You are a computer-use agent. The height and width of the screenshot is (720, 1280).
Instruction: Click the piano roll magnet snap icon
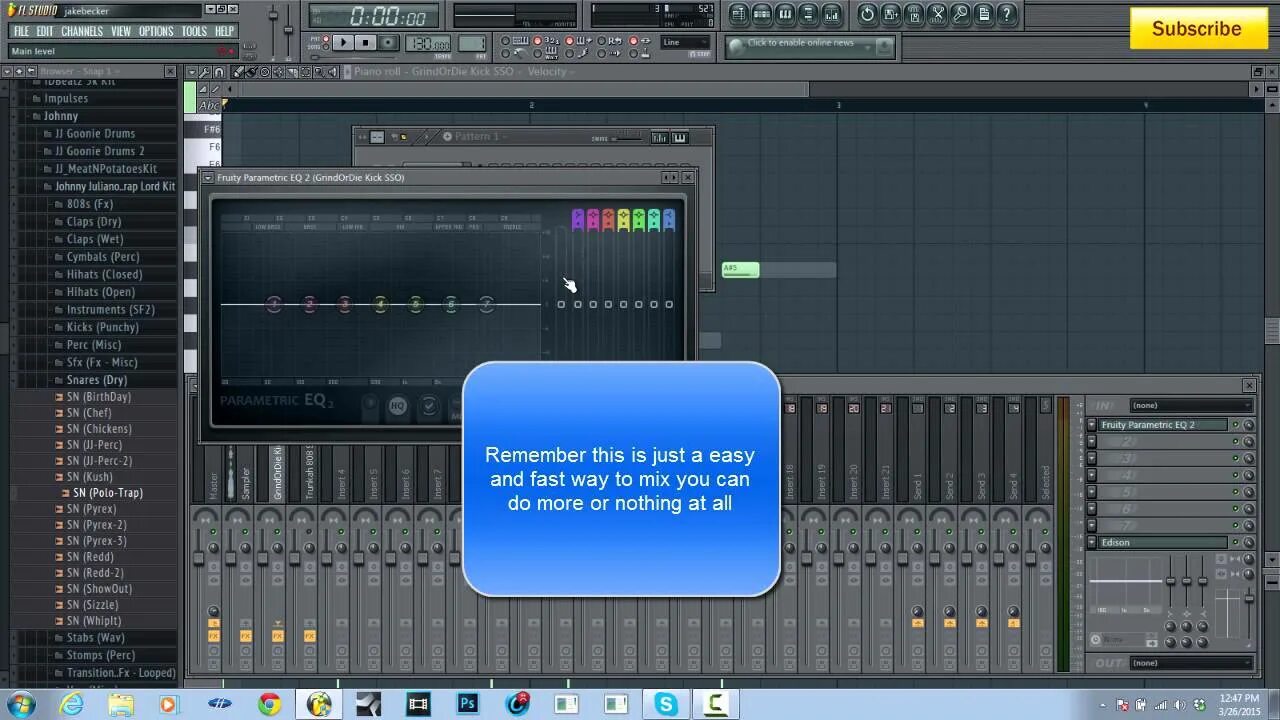[x=219, y=72]
